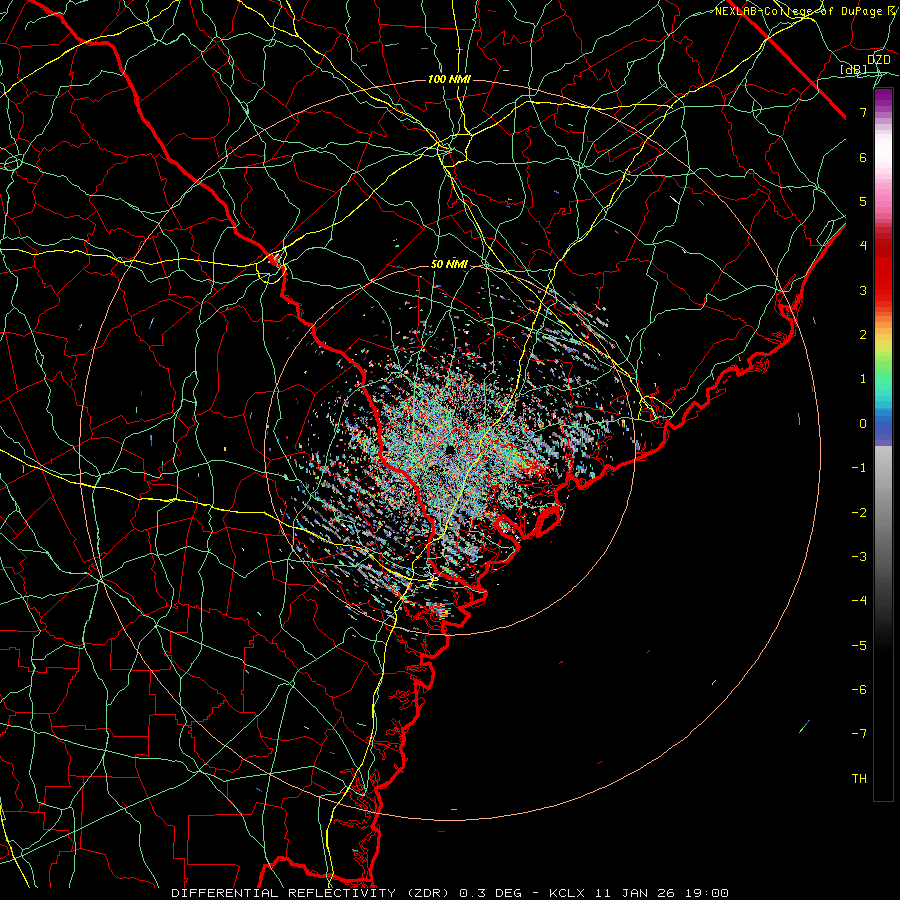
Task: Click the black radar site dot at map center
Action: (x=450, y=449)
